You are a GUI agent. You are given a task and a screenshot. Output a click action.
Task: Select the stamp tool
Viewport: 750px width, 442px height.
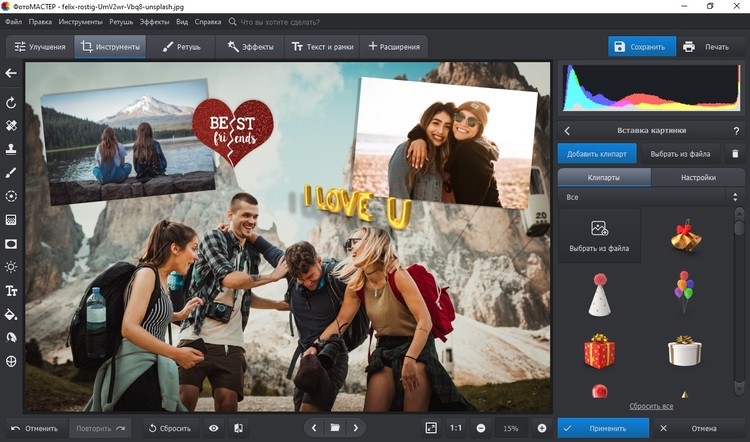point(11,149)
